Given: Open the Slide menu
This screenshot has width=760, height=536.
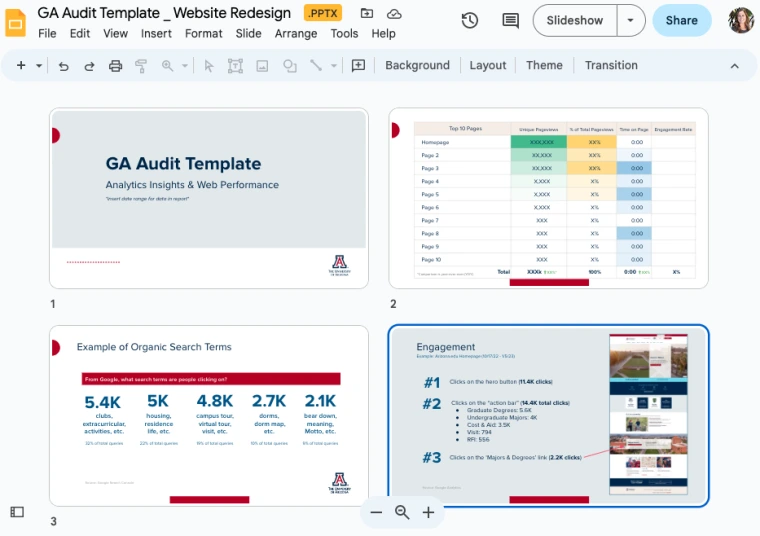Looking at the screenshot, I should (x=248, y=33).
